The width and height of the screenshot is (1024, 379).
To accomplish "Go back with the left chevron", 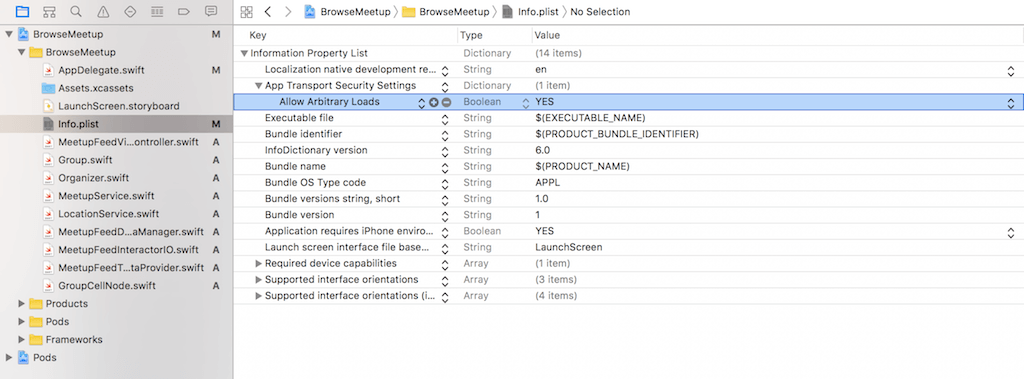I will (268, 11).
